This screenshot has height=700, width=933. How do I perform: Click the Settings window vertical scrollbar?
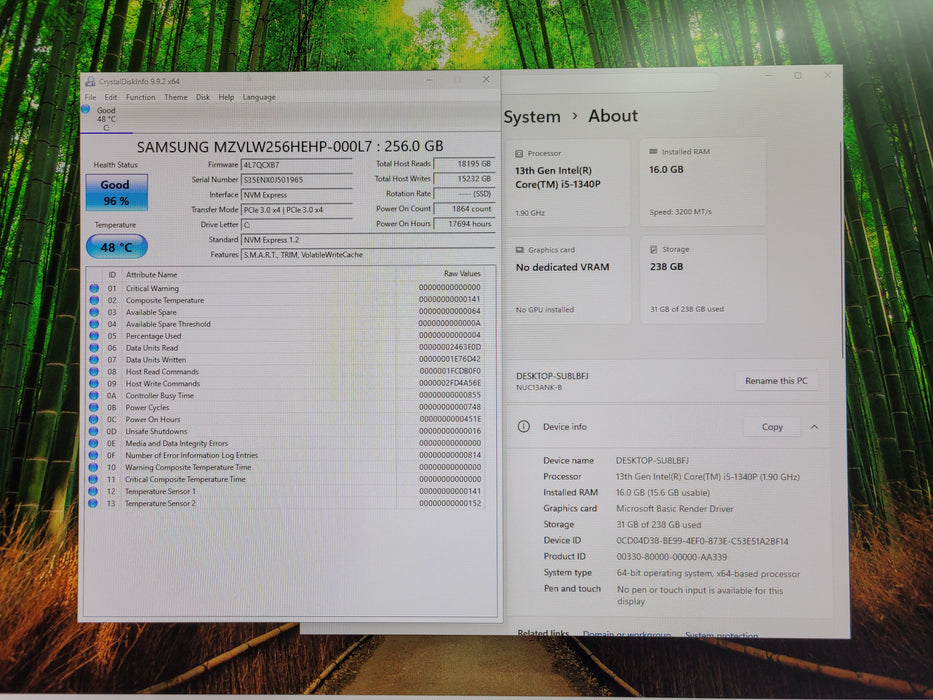click(842, 250)
